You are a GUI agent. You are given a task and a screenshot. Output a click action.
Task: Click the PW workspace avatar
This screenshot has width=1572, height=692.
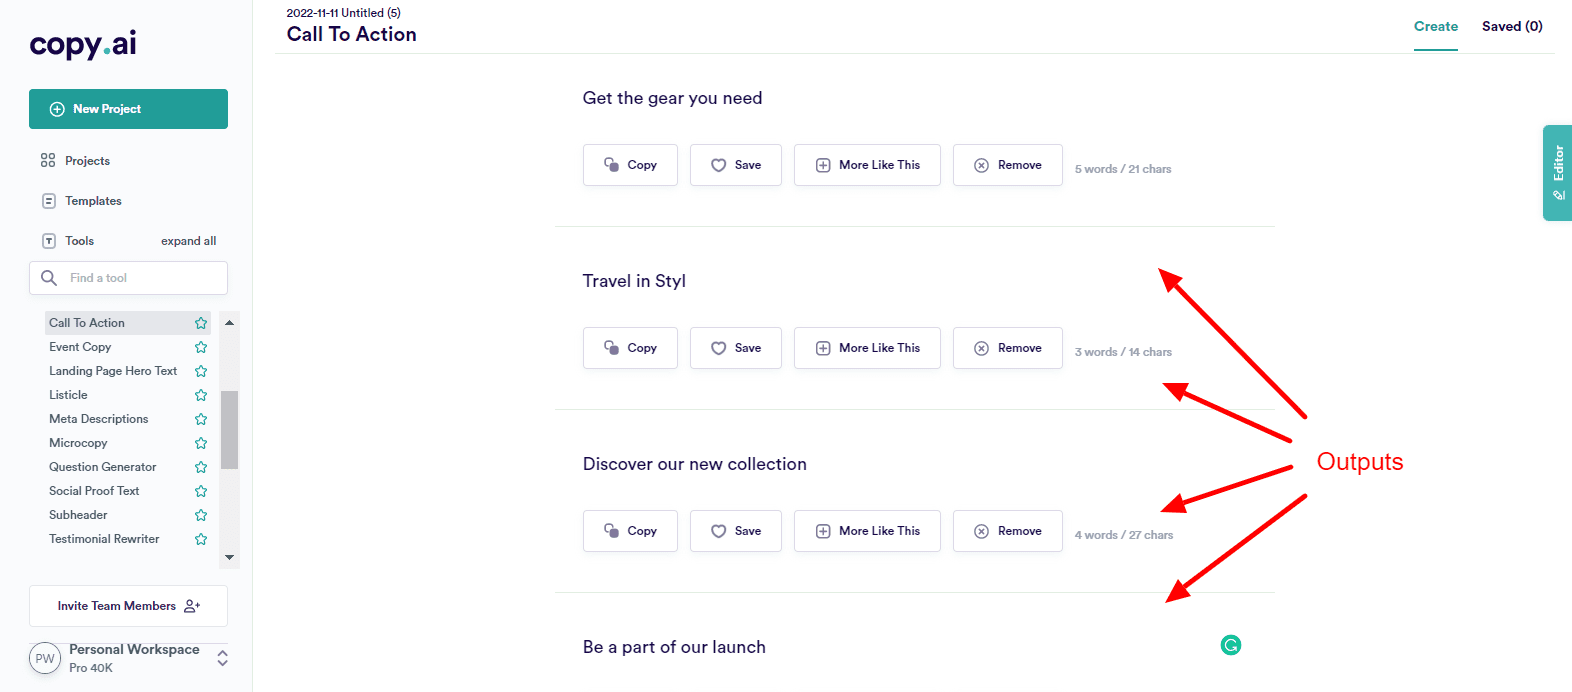coord(45,659)
